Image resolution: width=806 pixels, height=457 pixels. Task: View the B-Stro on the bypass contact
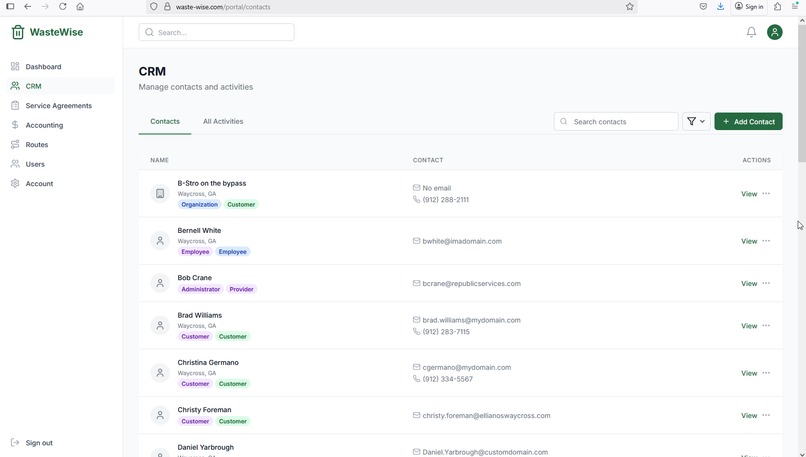click(x=749, y=194)
